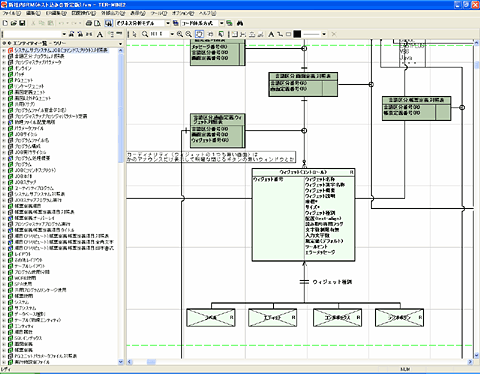Click the large 'A' font icon above tree
This screenshot has height=374, width=480.
[99, 34]
